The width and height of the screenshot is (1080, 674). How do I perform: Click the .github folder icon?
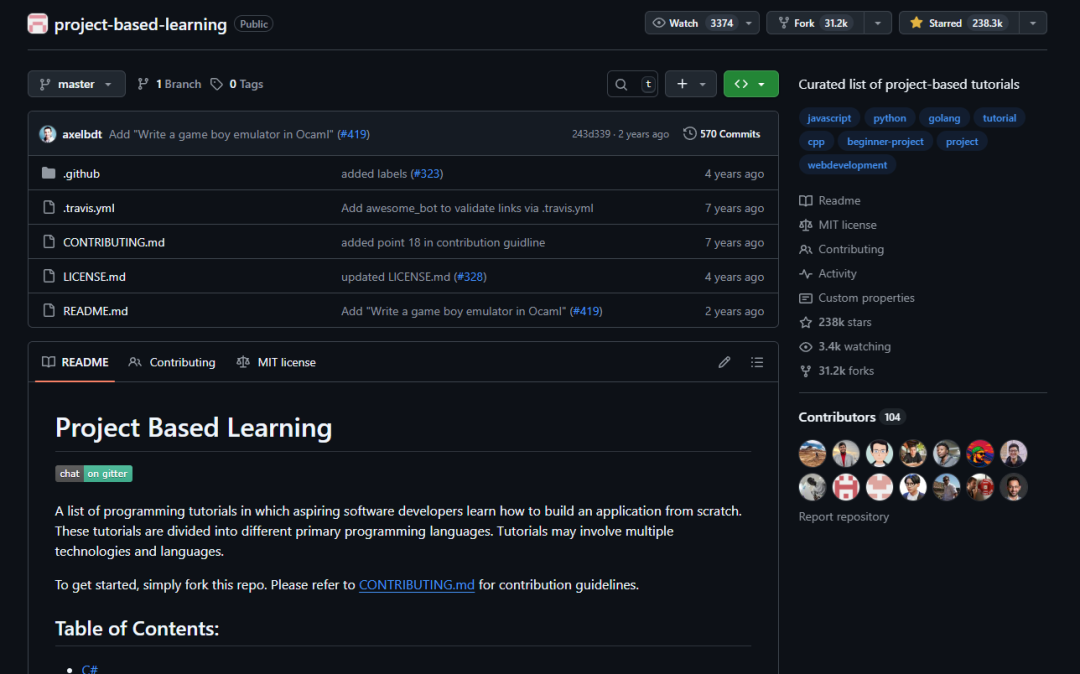(48, 173)
